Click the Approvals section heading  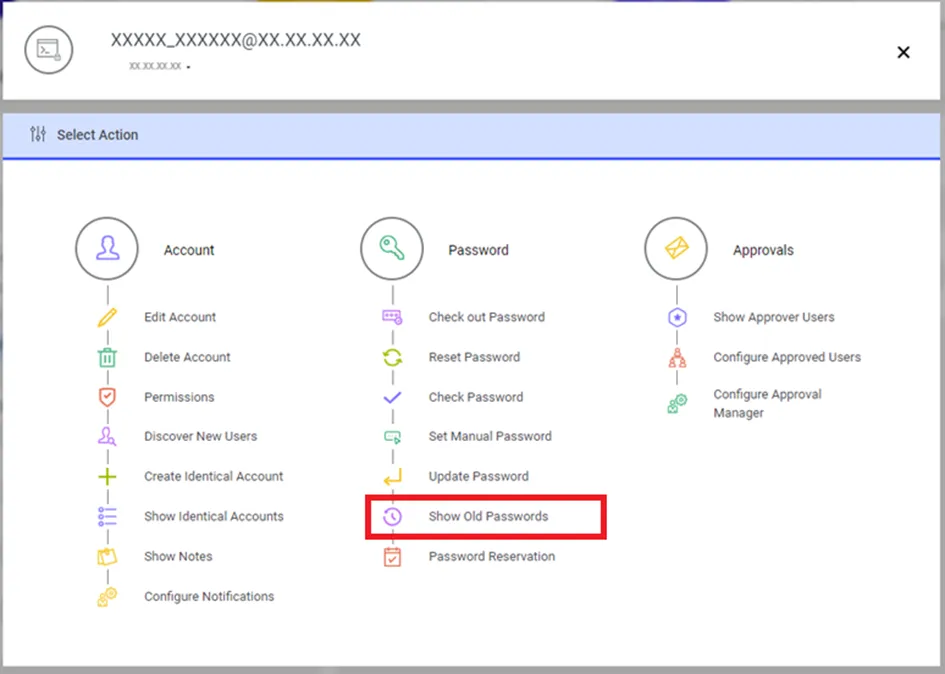[x=763, y=250]
